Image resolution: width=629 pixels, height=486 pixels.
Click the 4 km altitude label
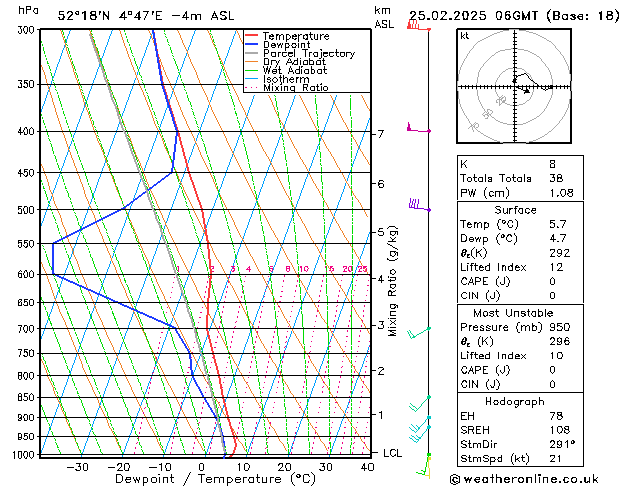[x=381, y=279]
